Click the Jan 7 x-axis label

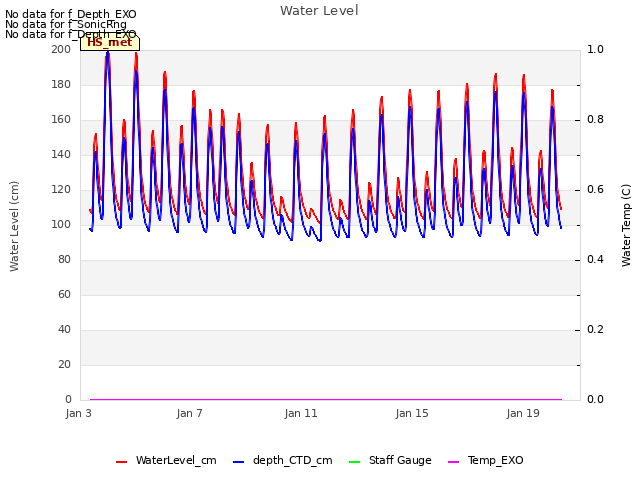click(x=189, y=413)
